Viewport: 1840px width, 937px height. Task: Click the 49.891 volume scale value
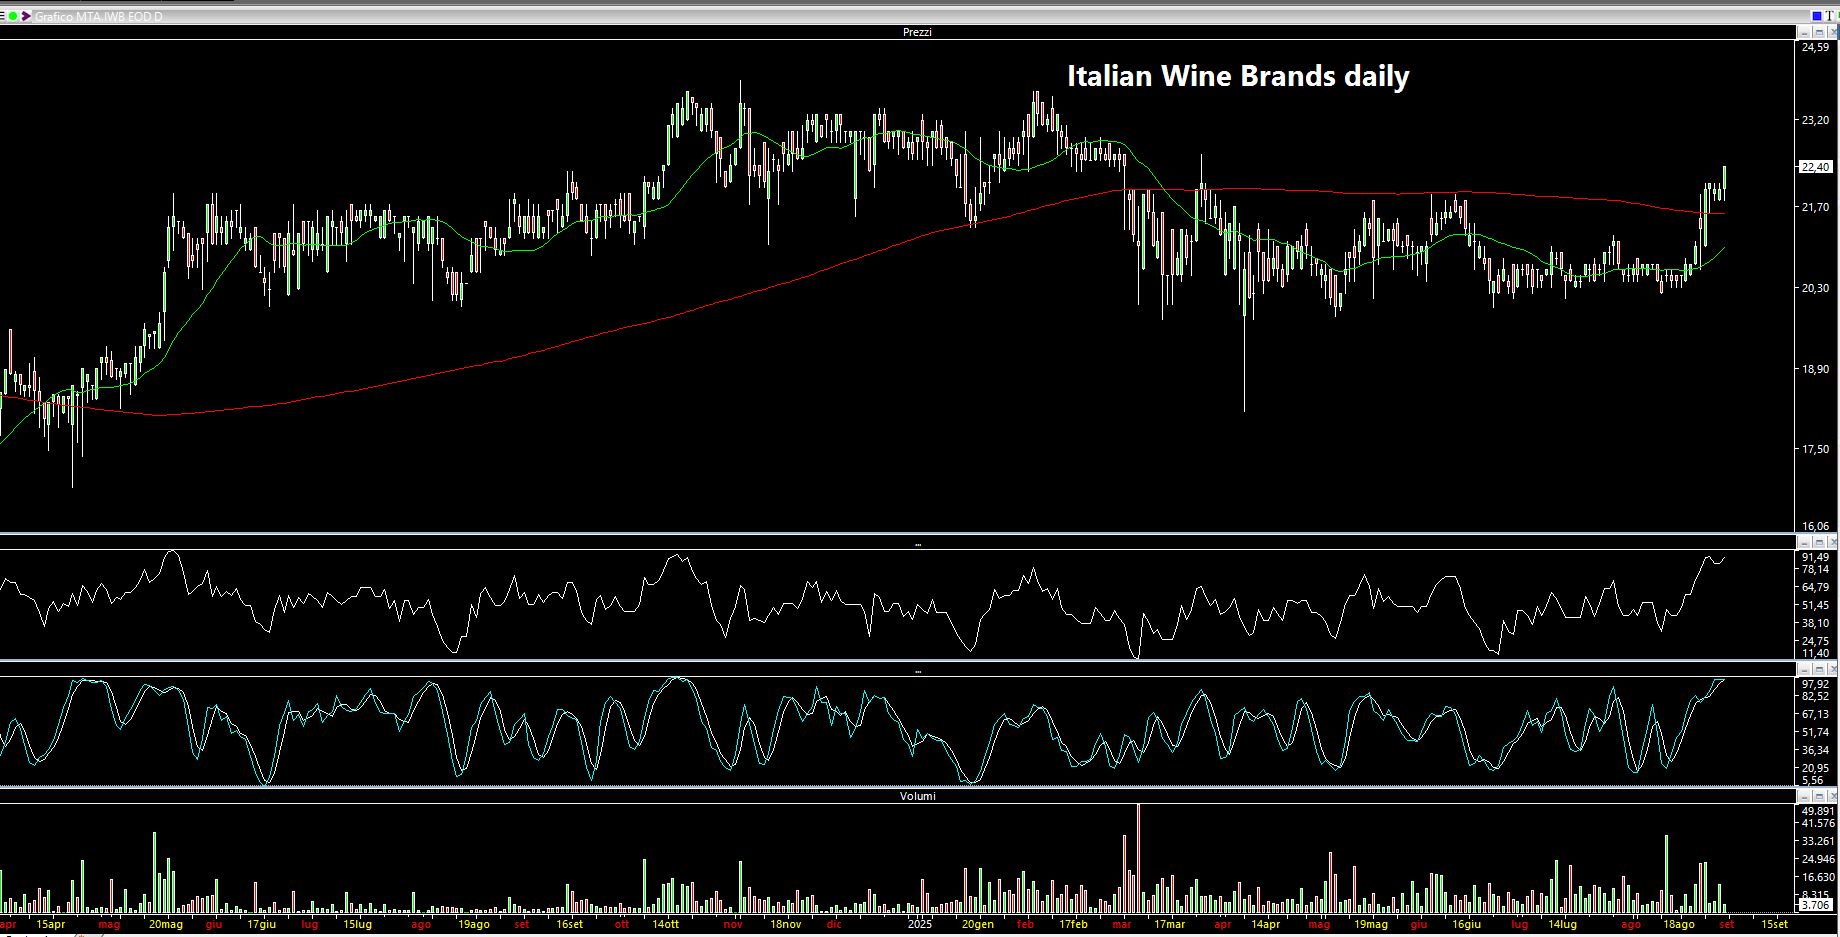pyautogui.click(x=1817, y=811)
